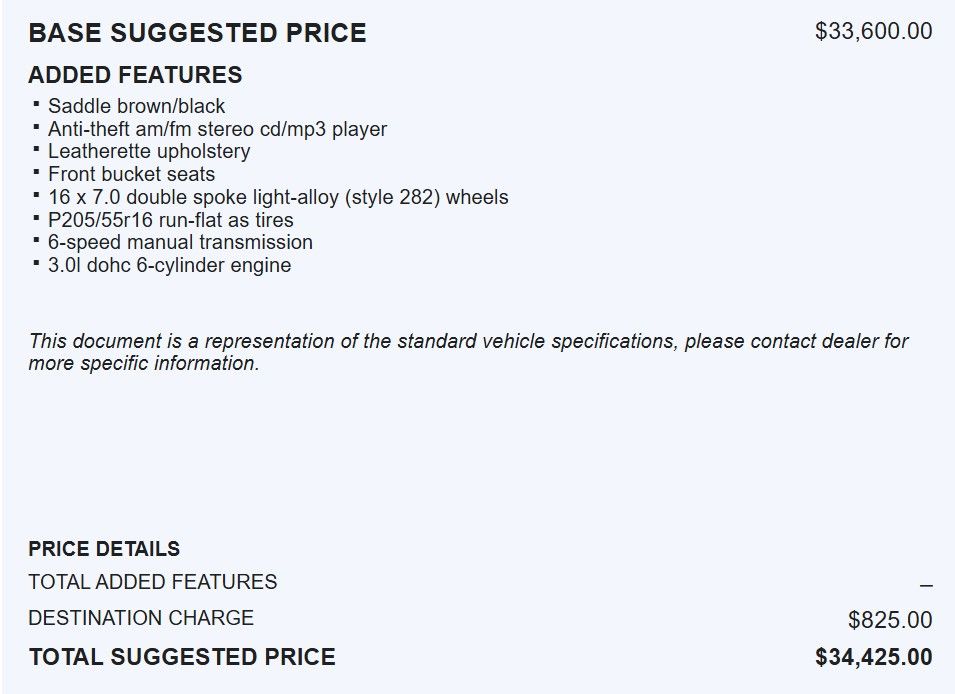This screenshot has height=694, width=955.
Task: Click the 3.0l dohc 6-cylinder engine item
Action: point(169,265)
